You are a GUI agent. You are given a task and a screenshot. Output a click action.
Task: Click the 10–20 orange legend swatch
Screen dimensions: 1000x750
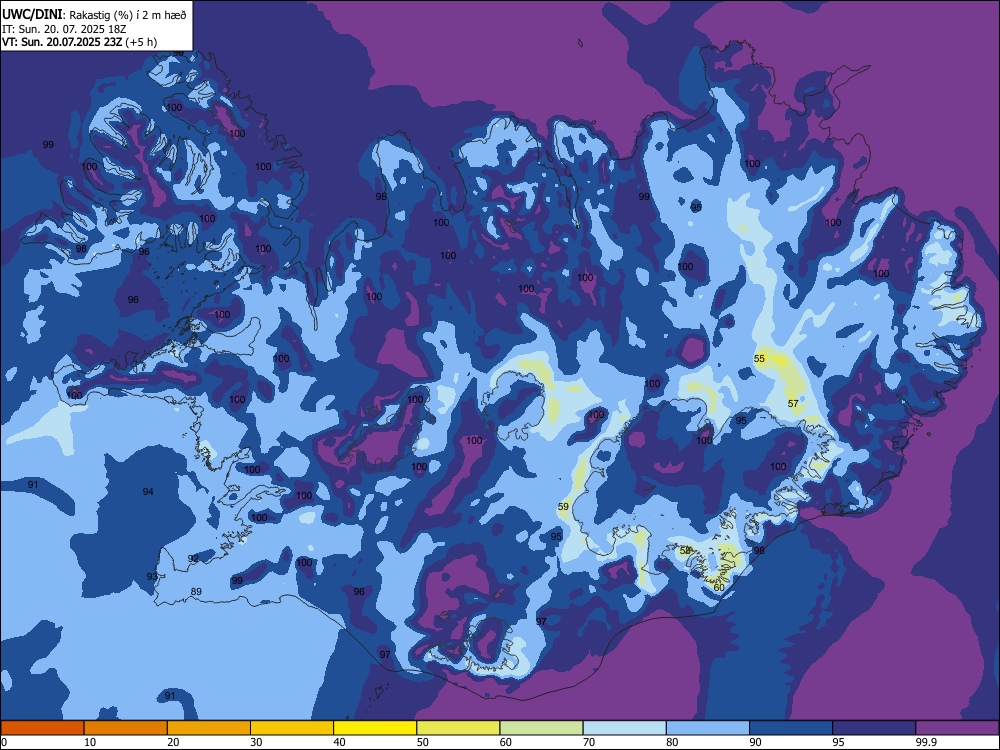[126, 728]
